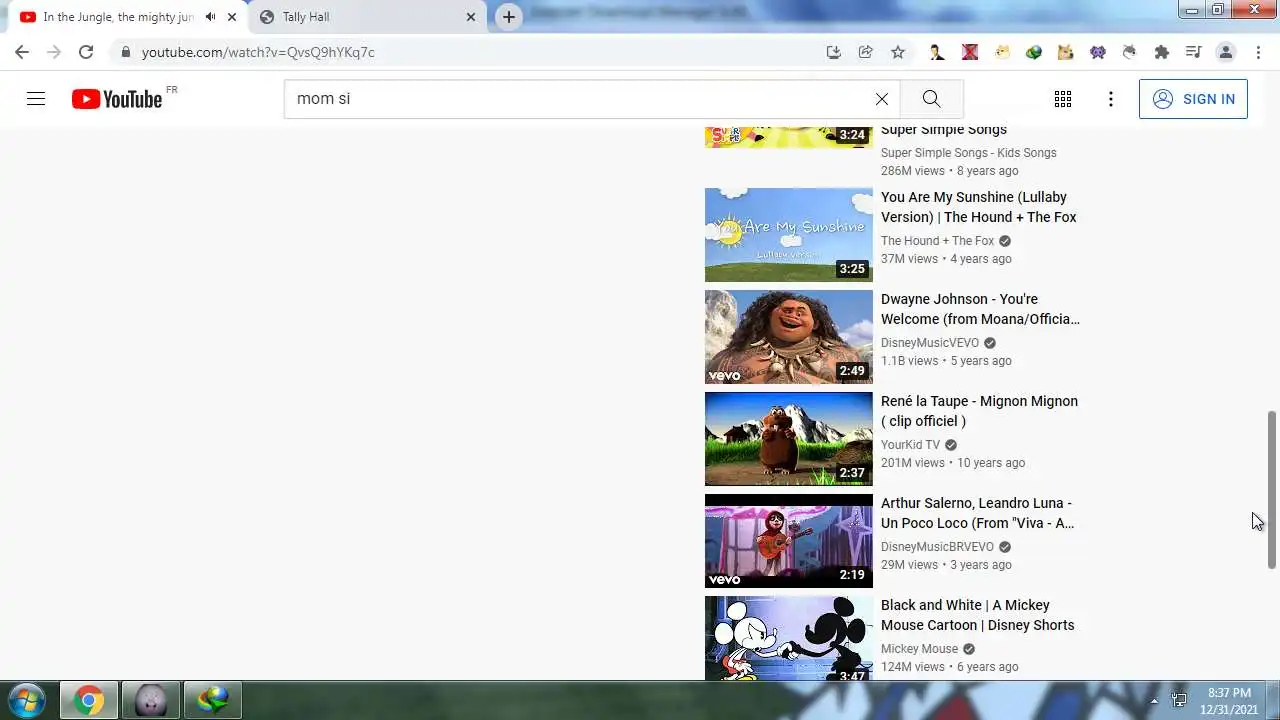
Task: Sign in to YouTube
Action: 1193,99
